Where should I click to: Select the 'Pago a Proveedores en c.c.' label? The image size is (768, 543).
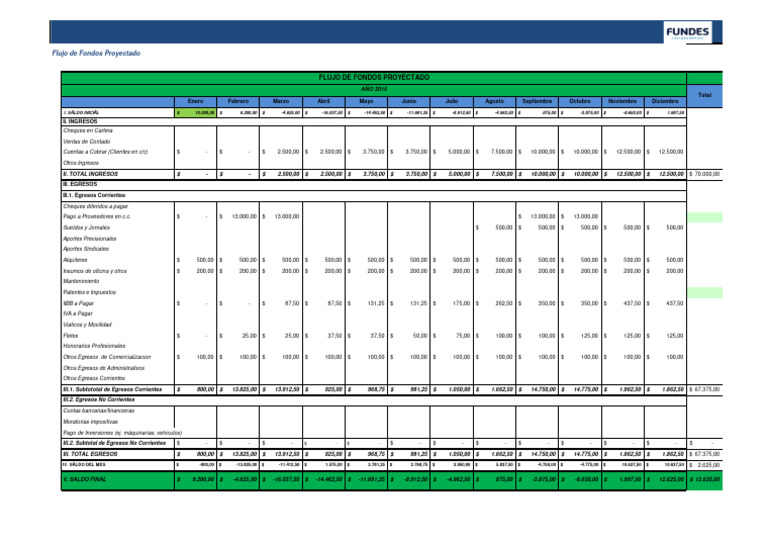pos(96,216)
